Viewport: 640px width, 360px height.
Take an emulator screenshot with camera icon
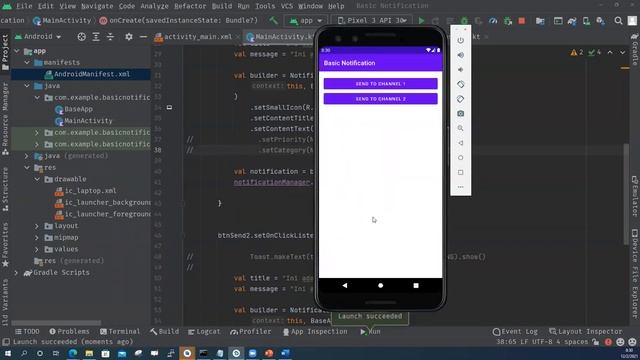click(460, 114)
